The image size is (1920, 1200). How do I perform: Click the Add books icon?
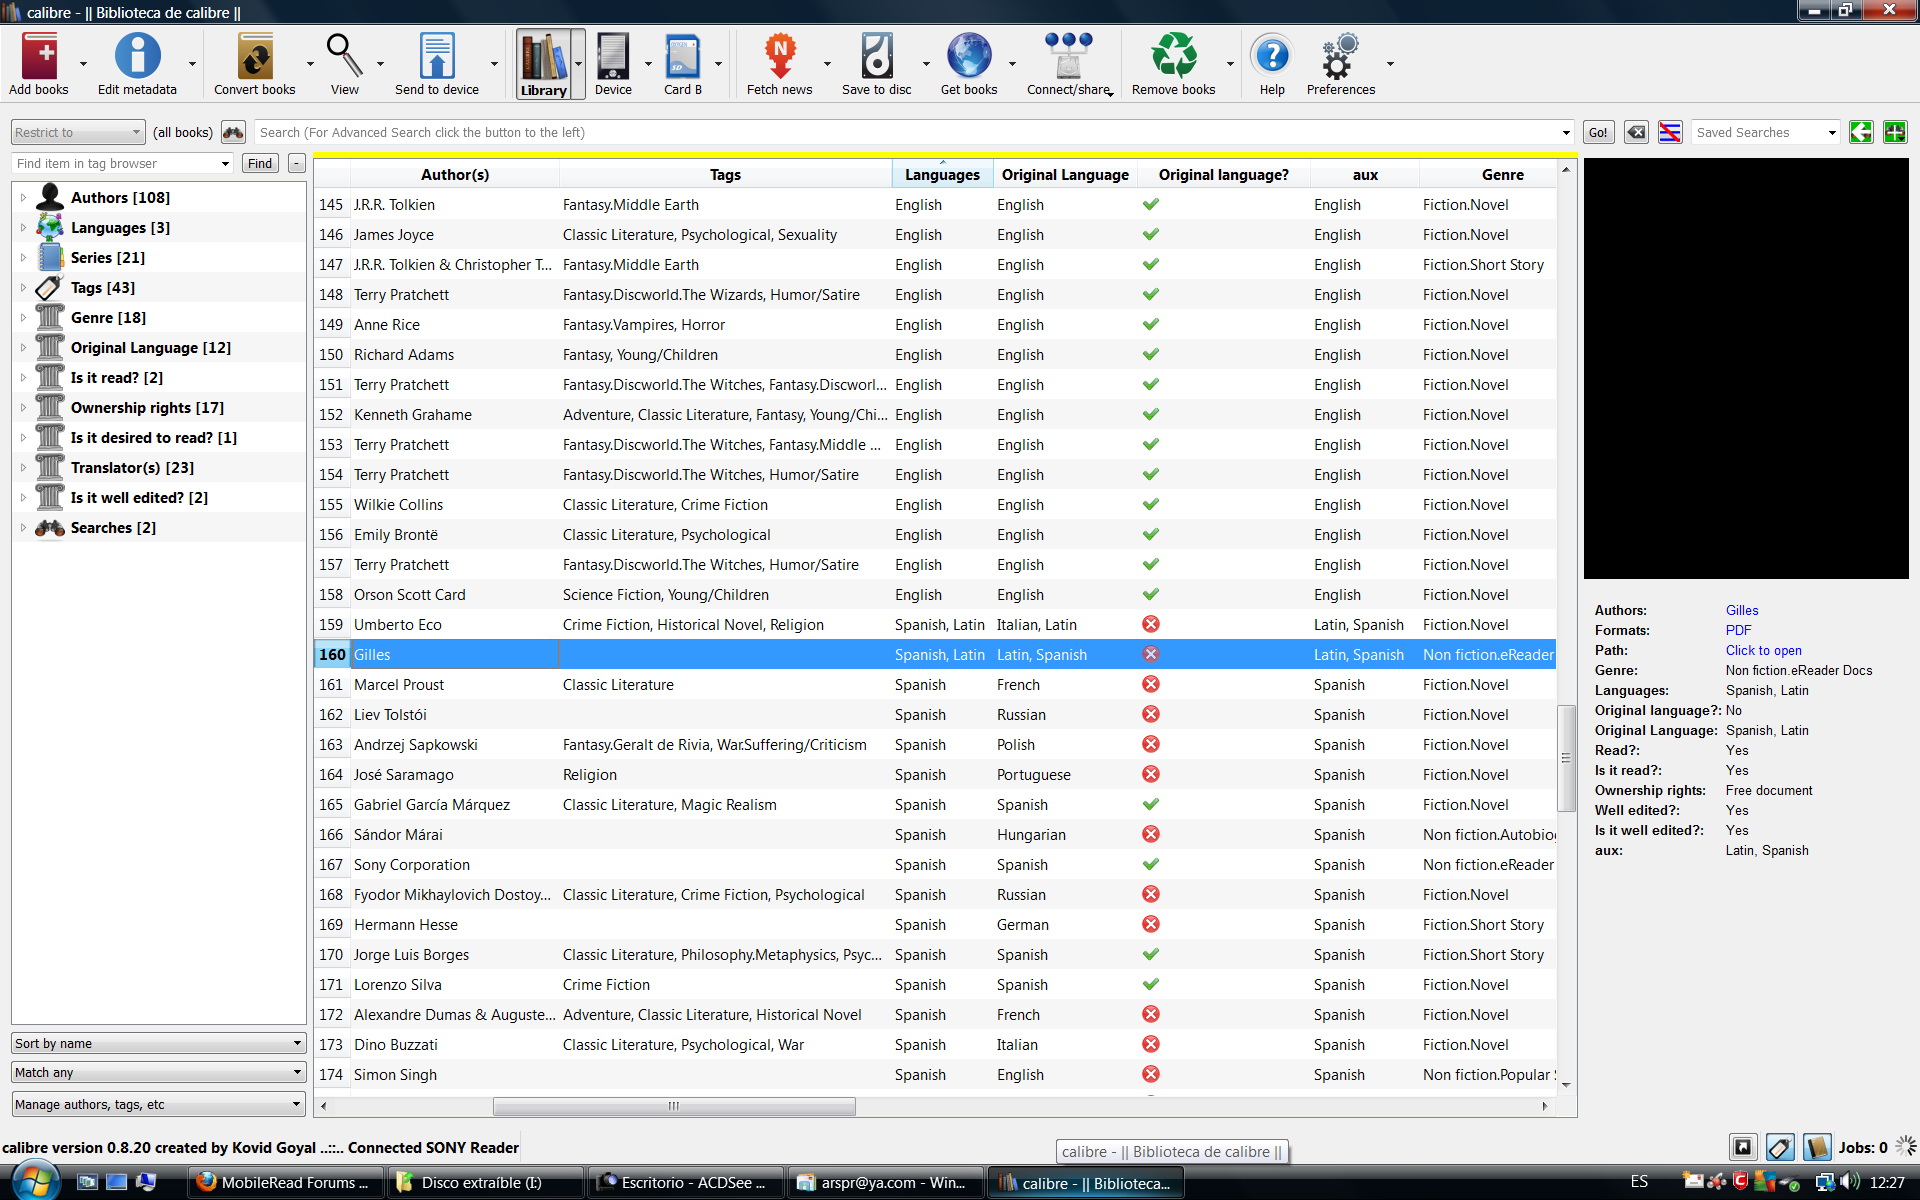pyautogui.click(x=39, y=57)
